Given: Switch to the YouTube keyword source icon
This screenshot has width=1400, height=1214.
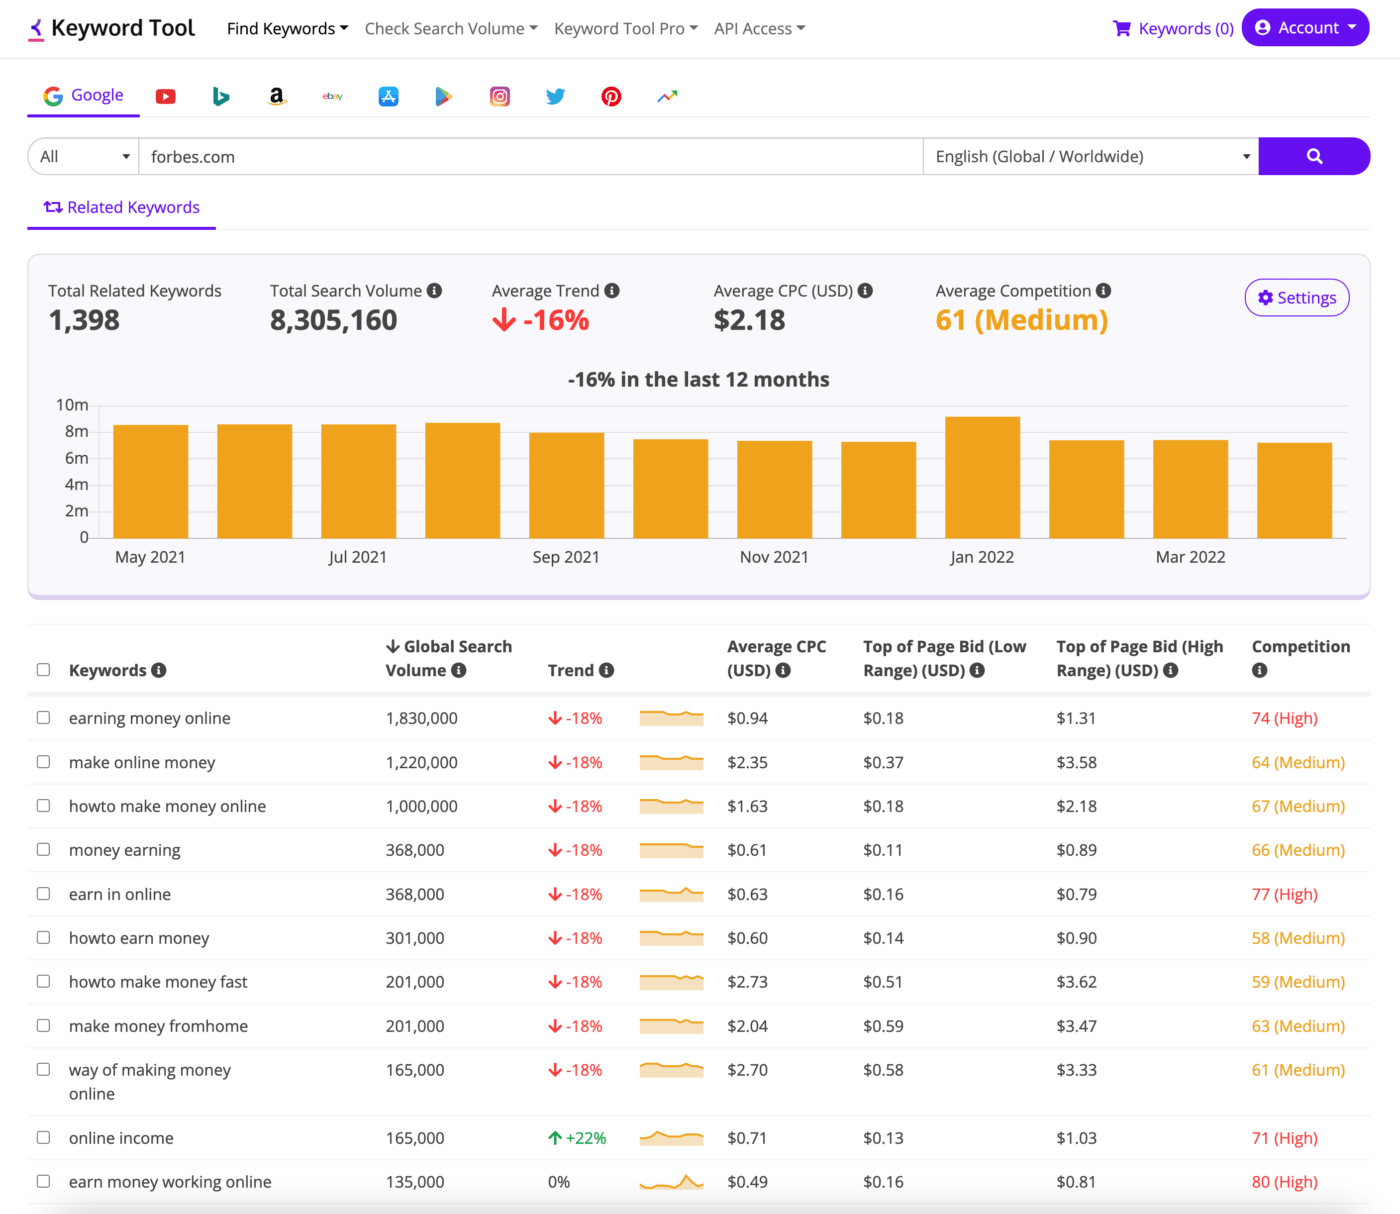Looking at the screenshot, I should [166, 96].
